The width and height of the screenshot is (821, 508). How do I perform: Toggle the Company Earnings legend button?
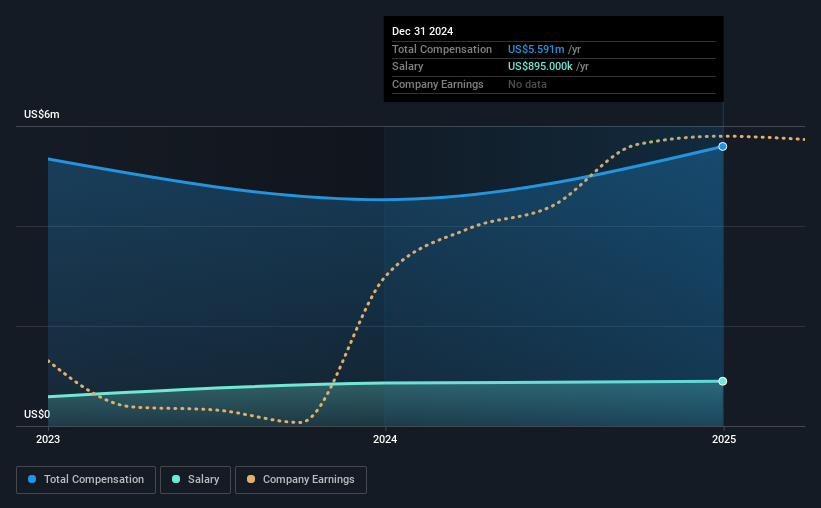pyautogui.click(x=301, y=480)
